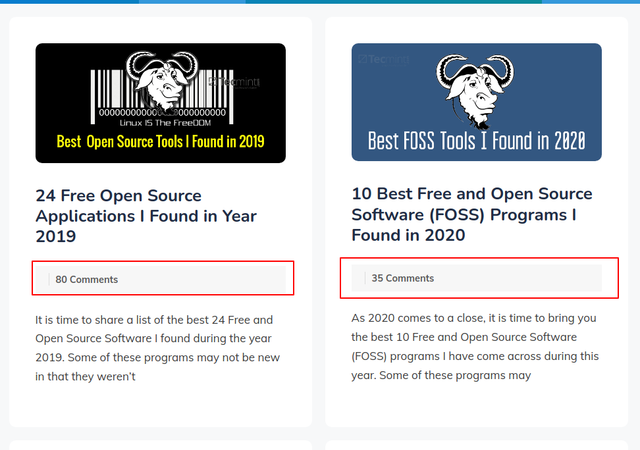Click excerpt text 'As 2020 comes to a close'
This screenshot has height=450, width=640.
[x=475, y=347]
